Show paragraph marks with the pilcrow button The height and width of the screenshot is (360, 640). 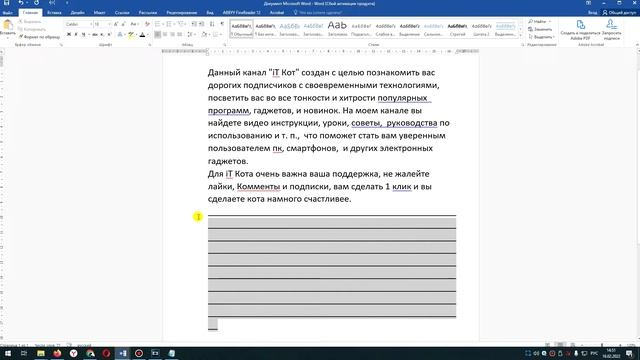point(222,24)
